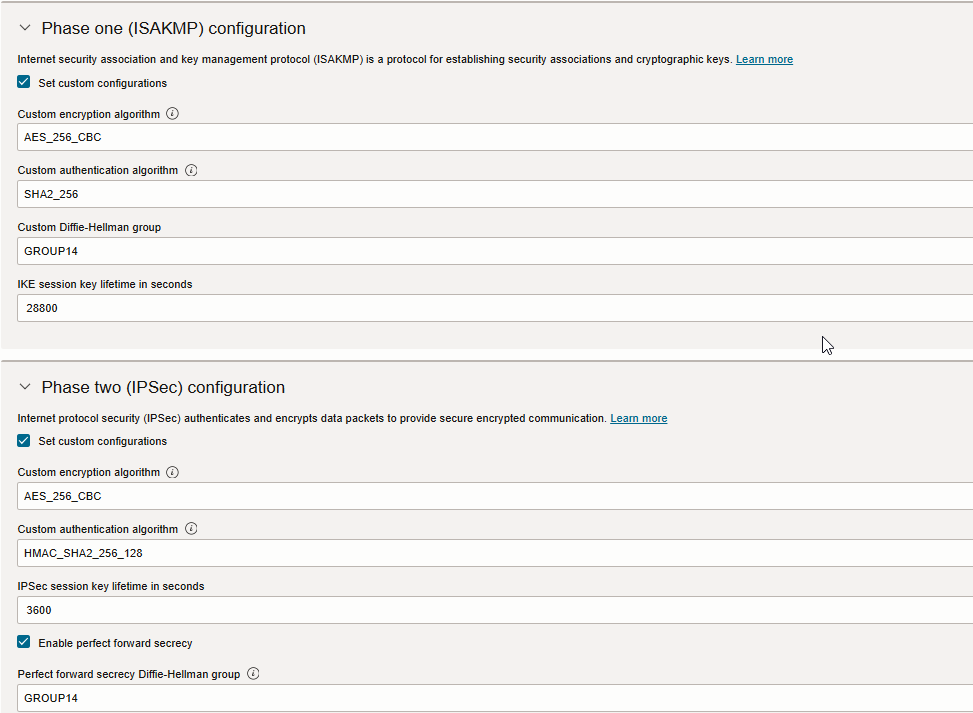Image resolution: width=973 pixels, height=713 pixels.
Task: Click info icon beside Phase one encryption algorithm
Action: coord(172,114)
